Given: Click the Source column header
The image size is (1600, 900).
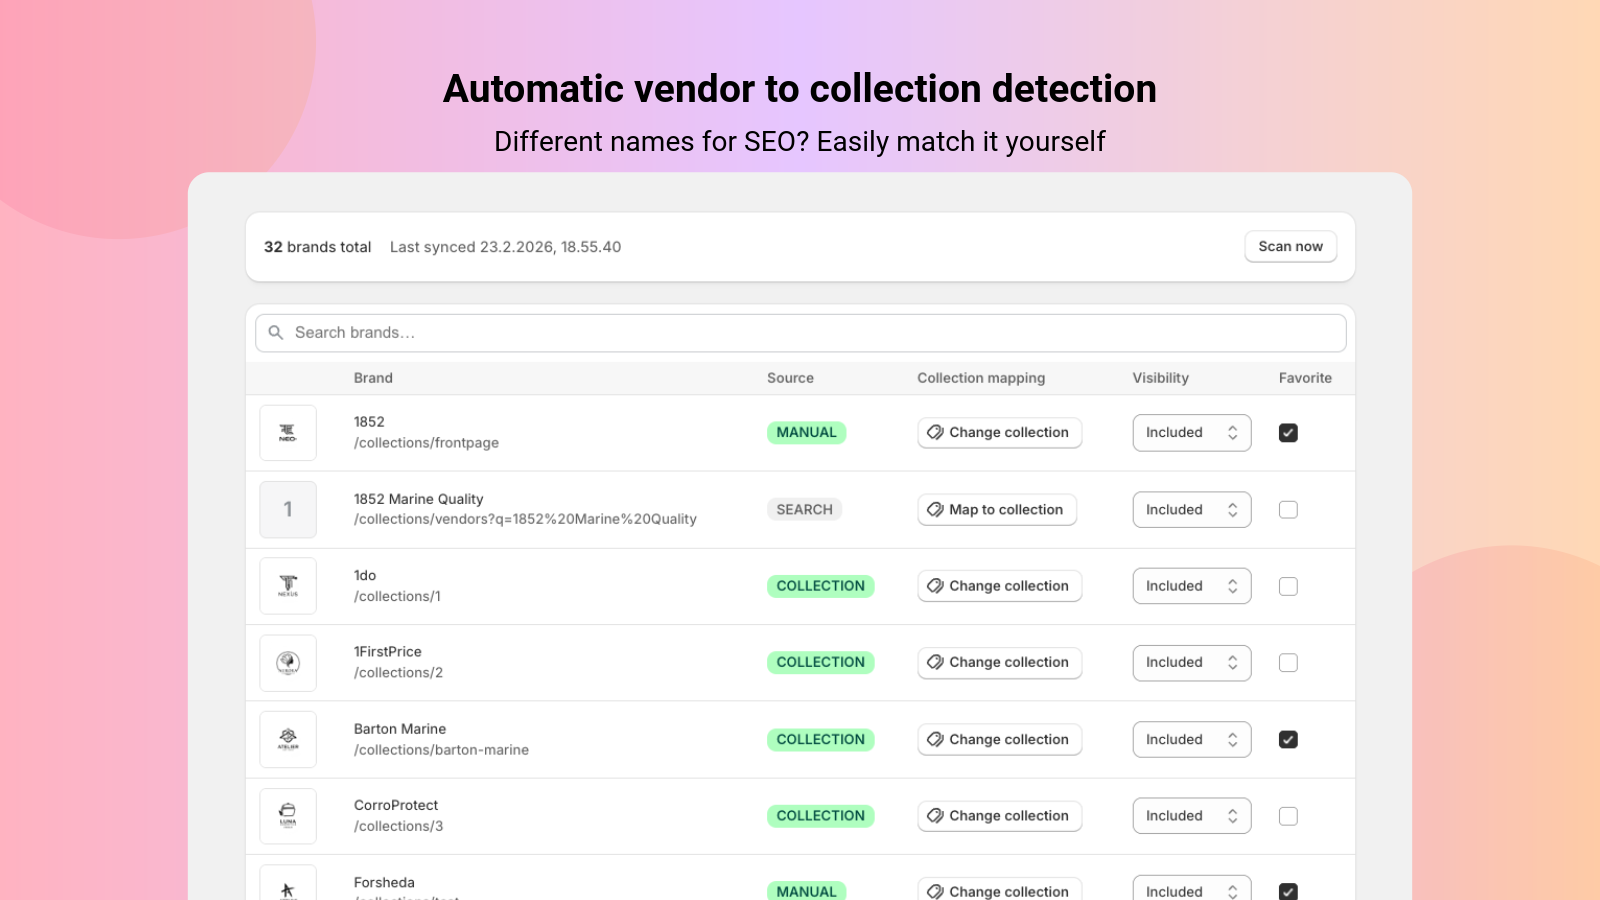Looking at the screenshot, I should (790, 378).
